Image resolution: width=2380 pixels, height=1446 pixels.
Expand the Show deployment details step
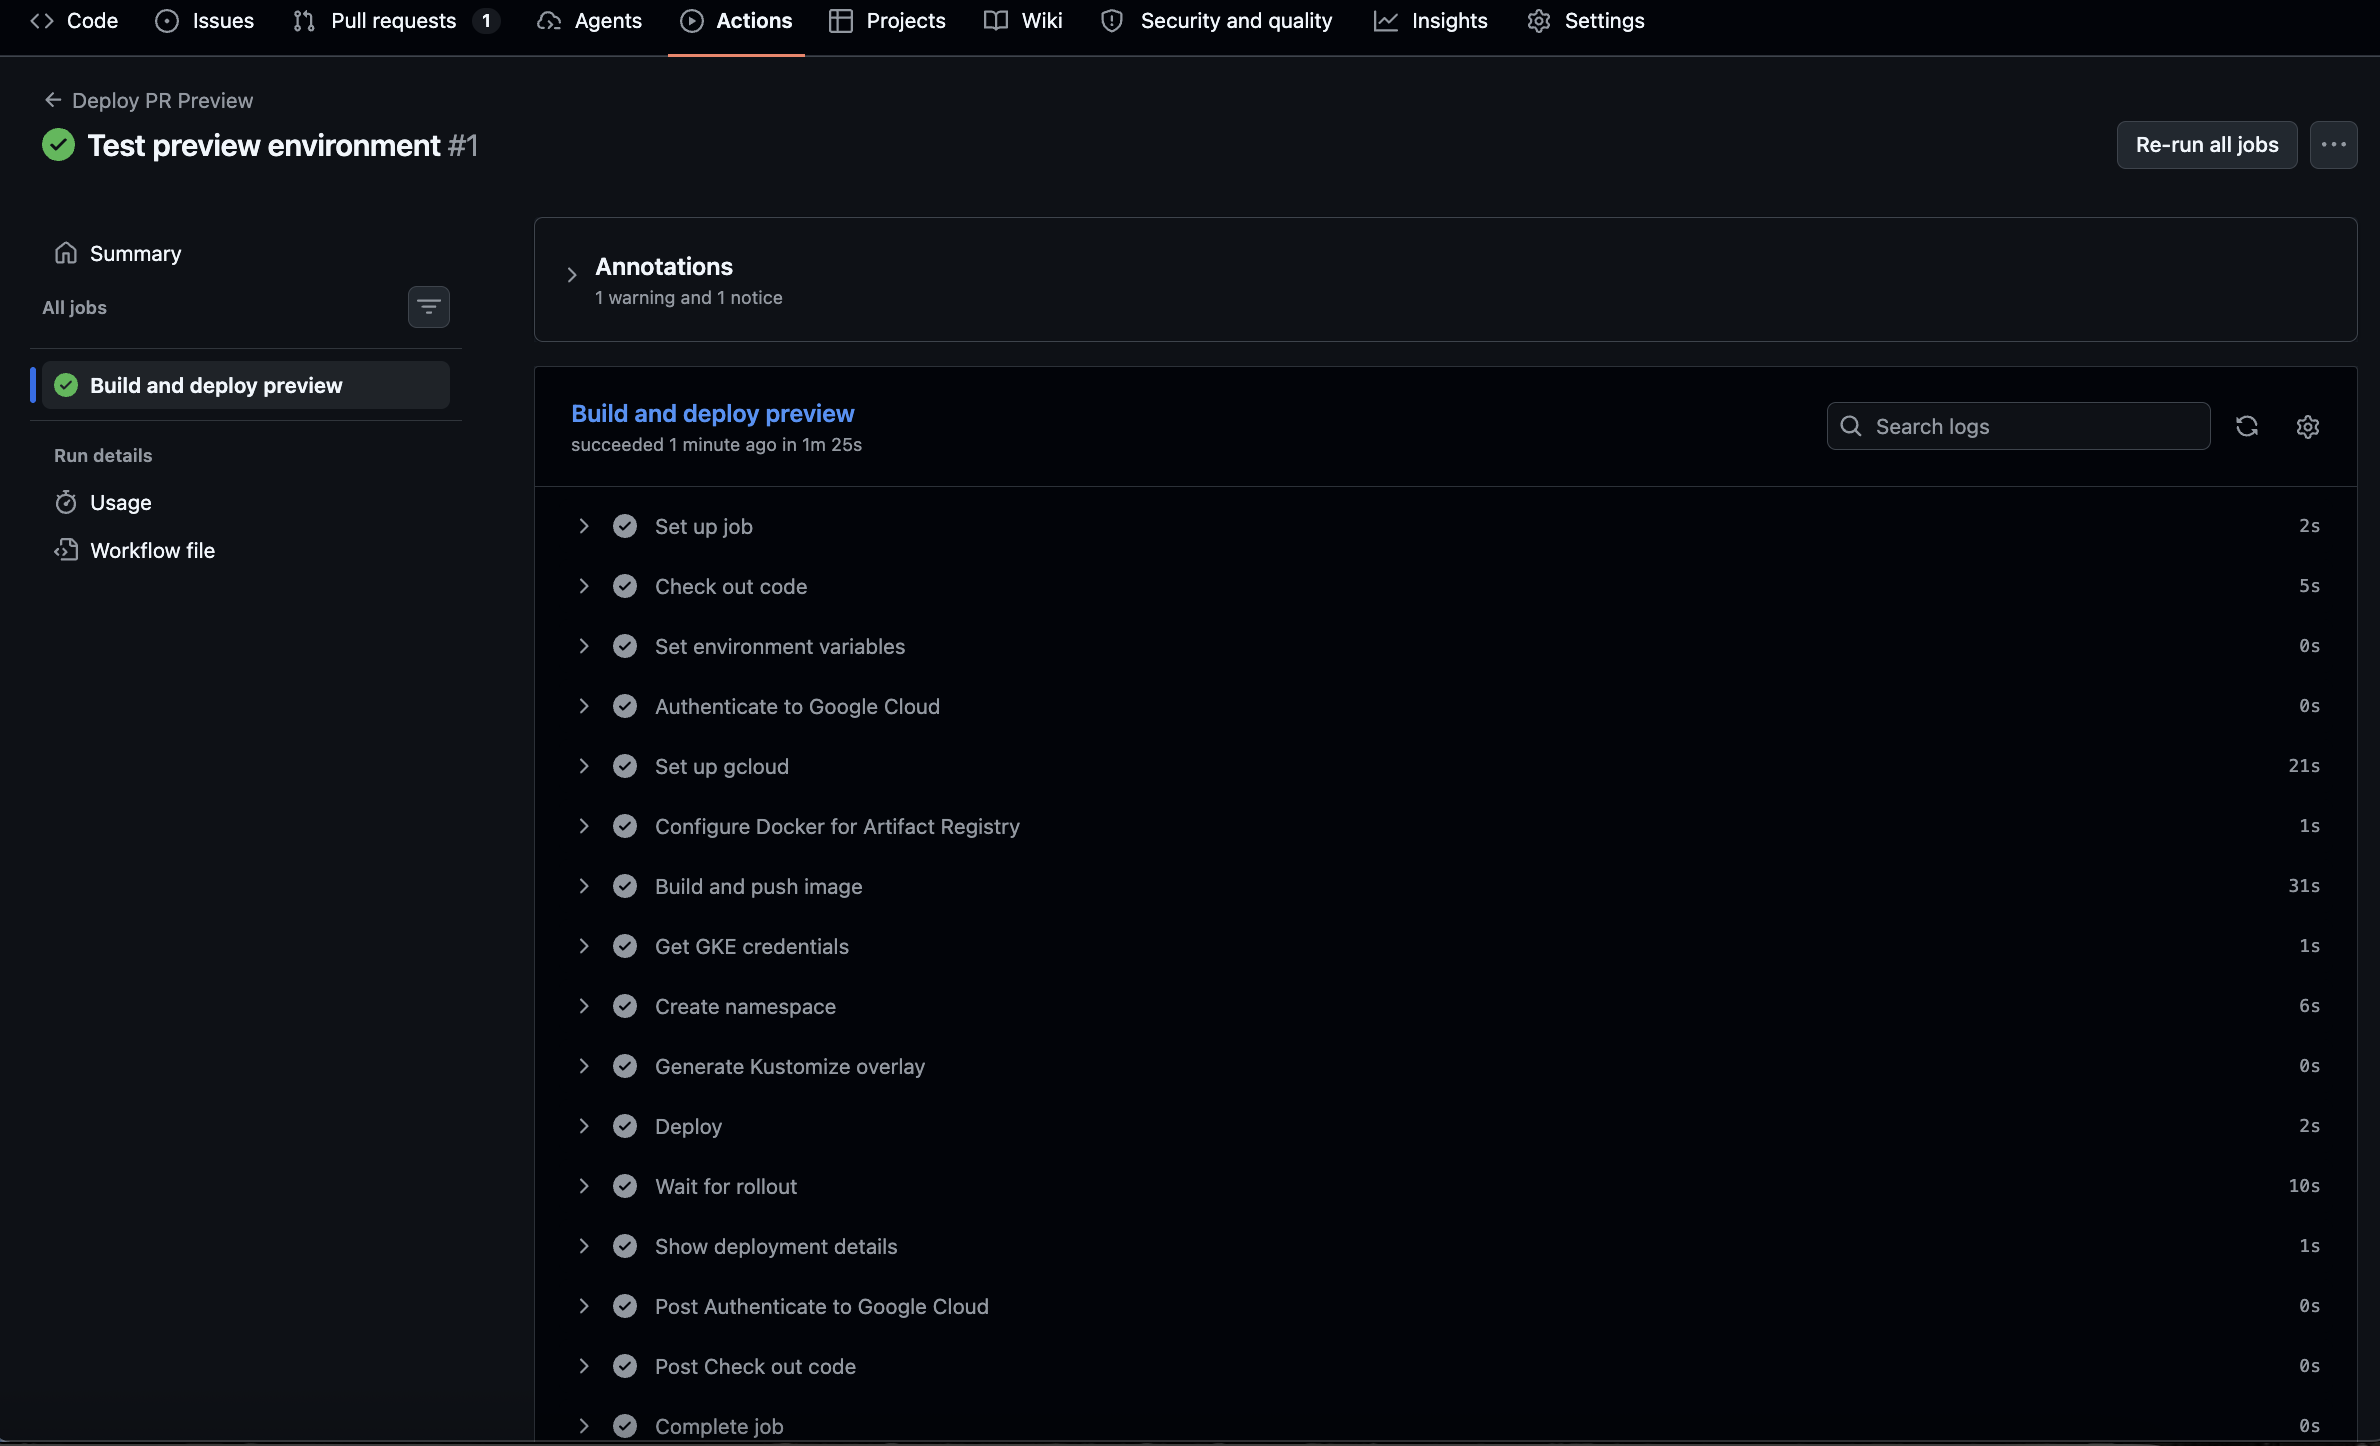tap(584, 1246)
